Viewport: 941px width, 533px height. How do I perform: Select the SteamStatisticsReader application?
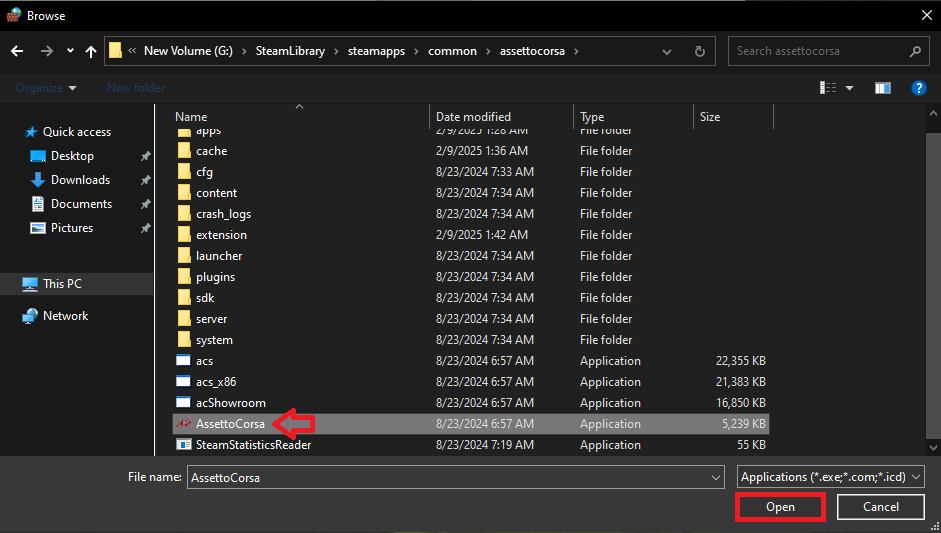(x=253, y=445)
